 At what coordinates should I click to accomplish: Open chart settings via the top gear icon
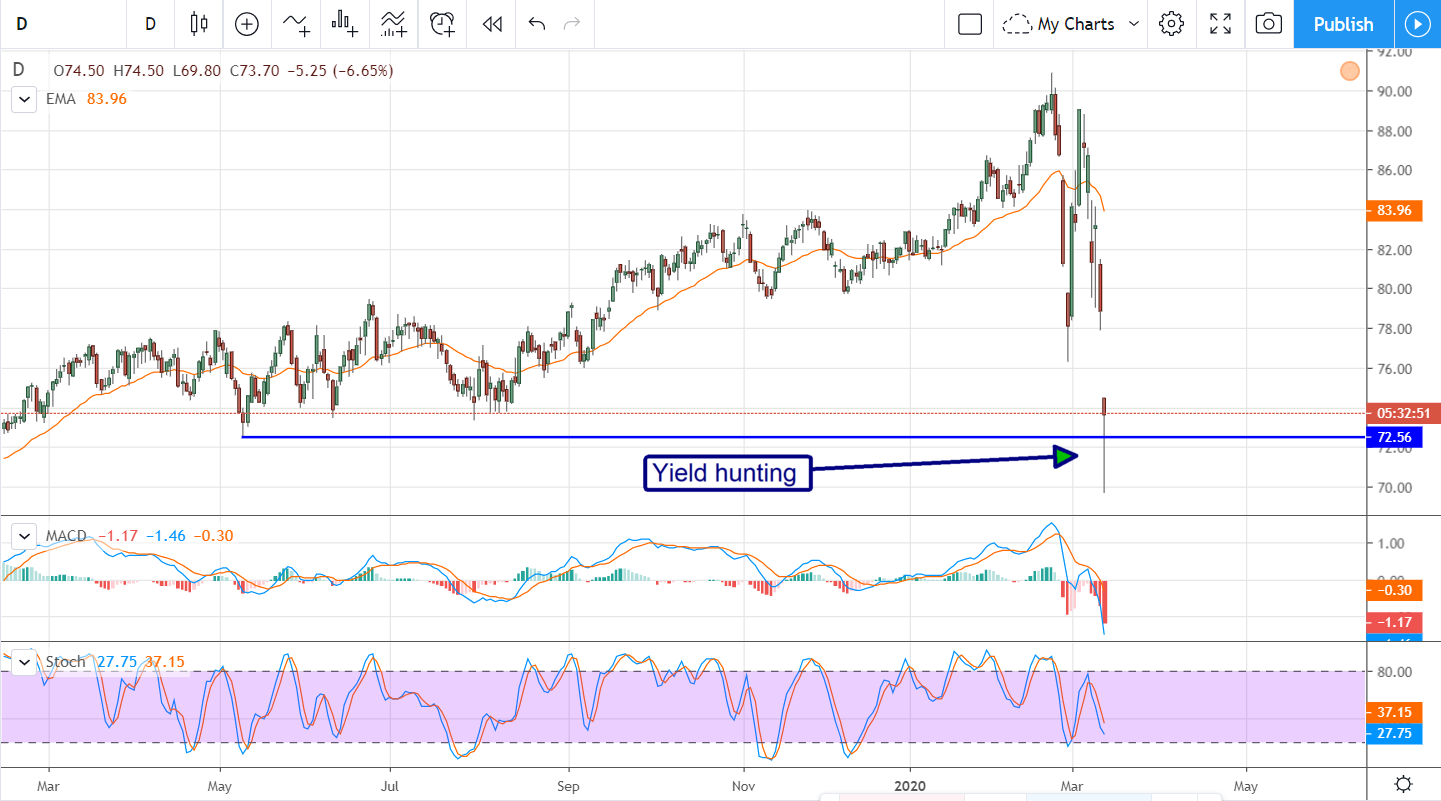coord(1172,24)
